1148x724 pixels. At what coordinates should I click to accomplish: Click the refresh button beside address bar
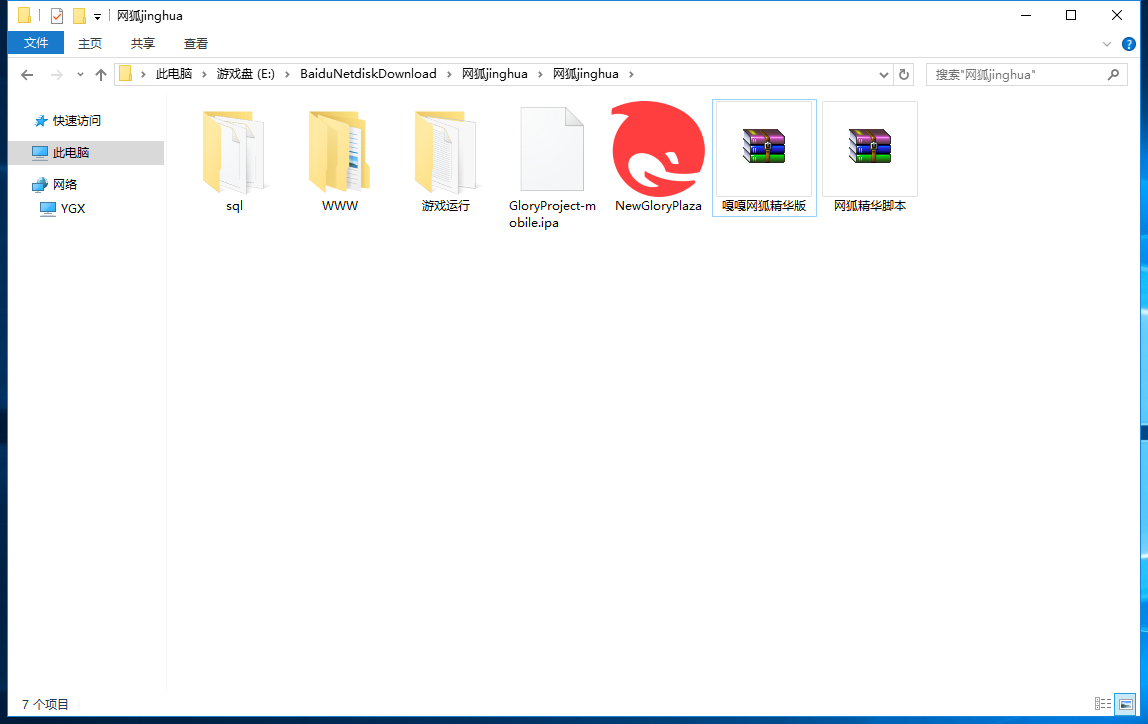(x=904, y=74)
